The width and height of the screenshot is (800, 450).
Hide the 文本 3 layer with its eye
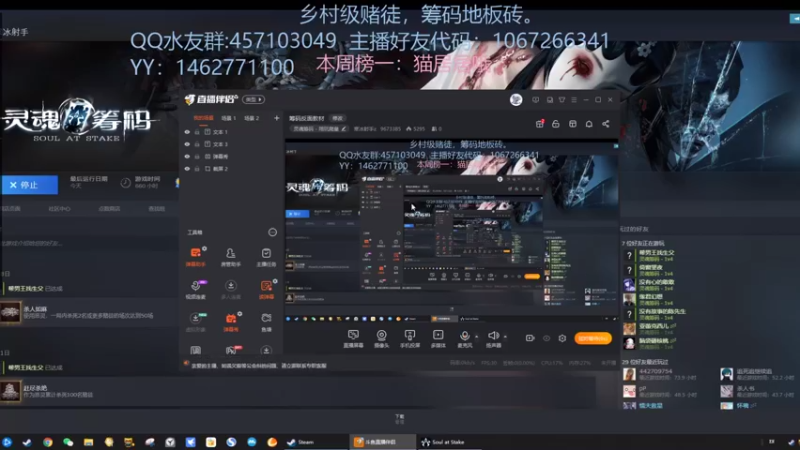click(187, 144)
